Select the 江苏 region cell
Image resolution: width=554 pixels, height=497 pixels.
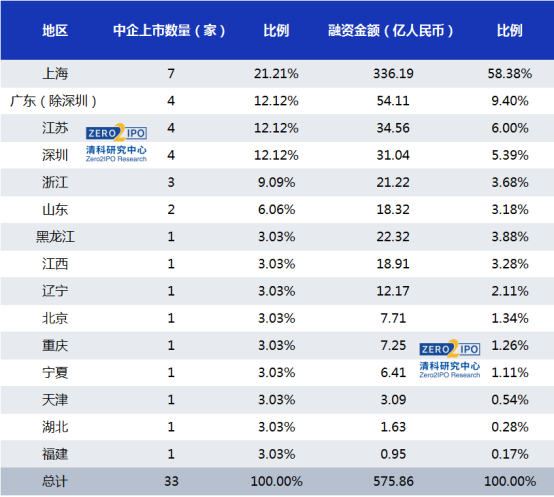[55, 128]
